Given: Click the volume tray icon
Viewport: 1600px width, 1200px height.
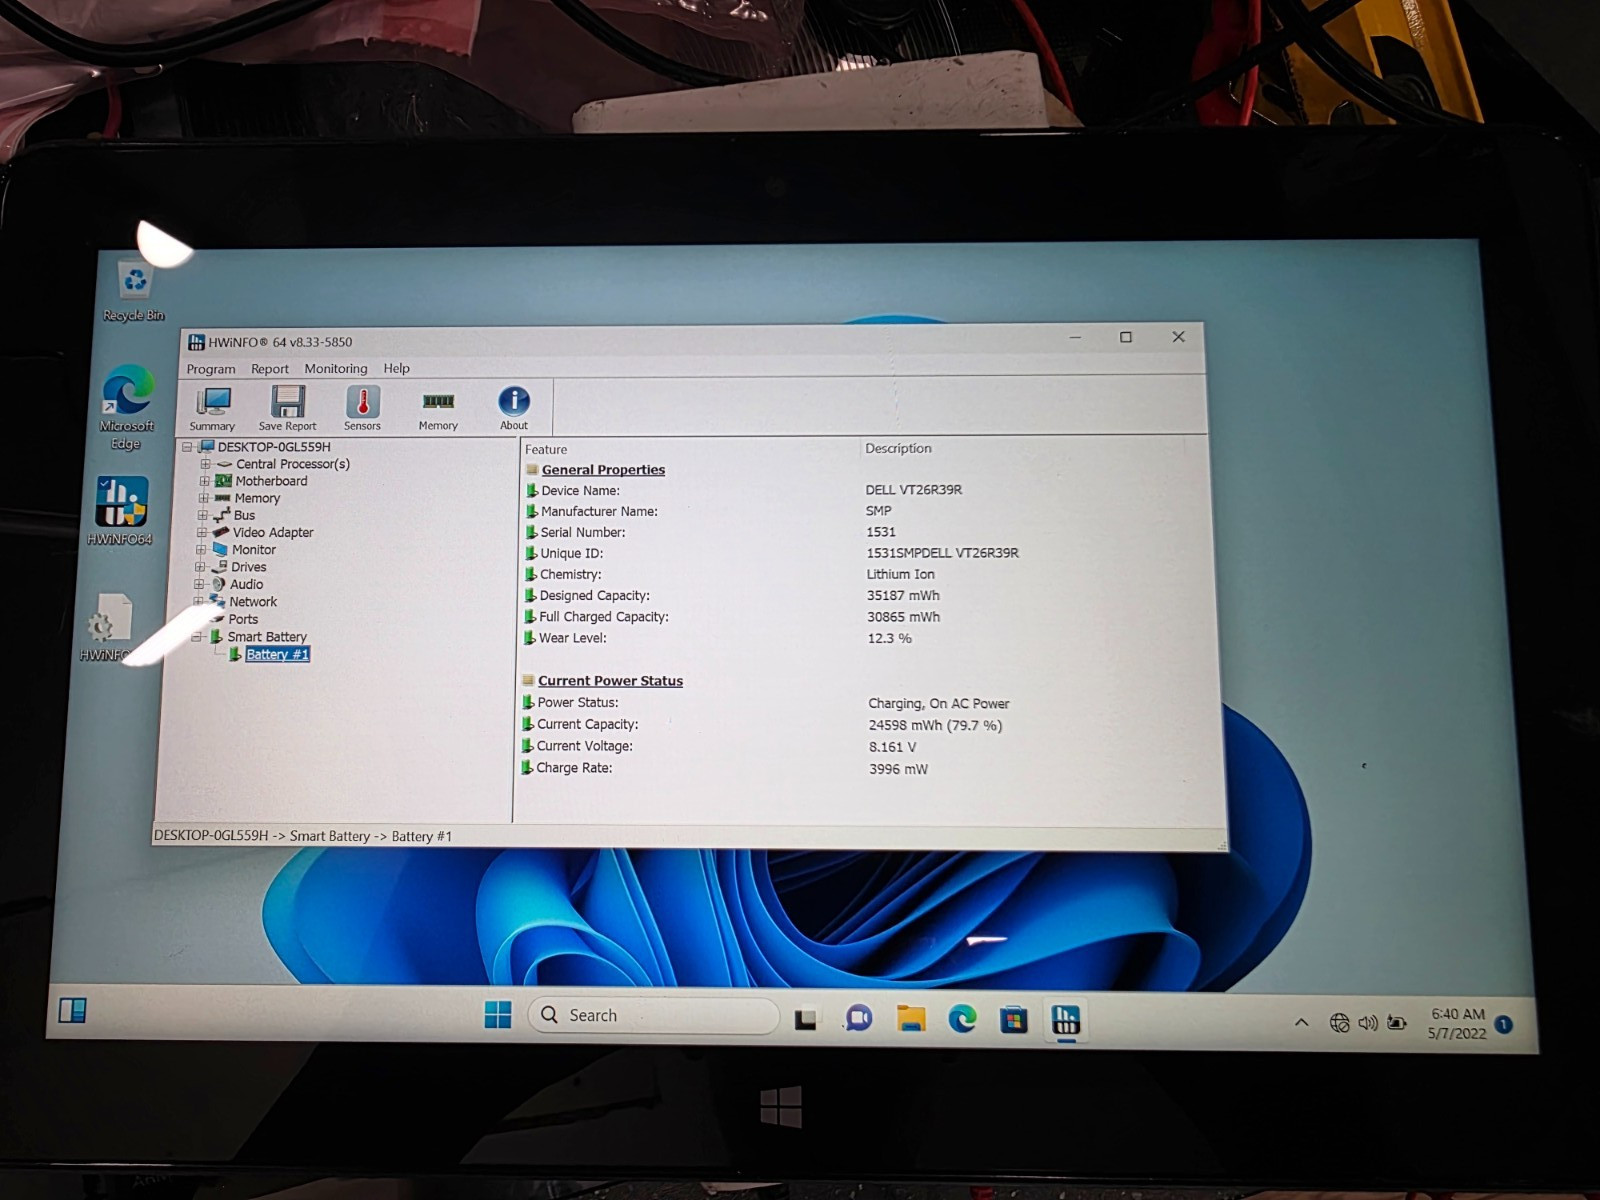Looking at the screenshot, I should click(1368, 1023).
